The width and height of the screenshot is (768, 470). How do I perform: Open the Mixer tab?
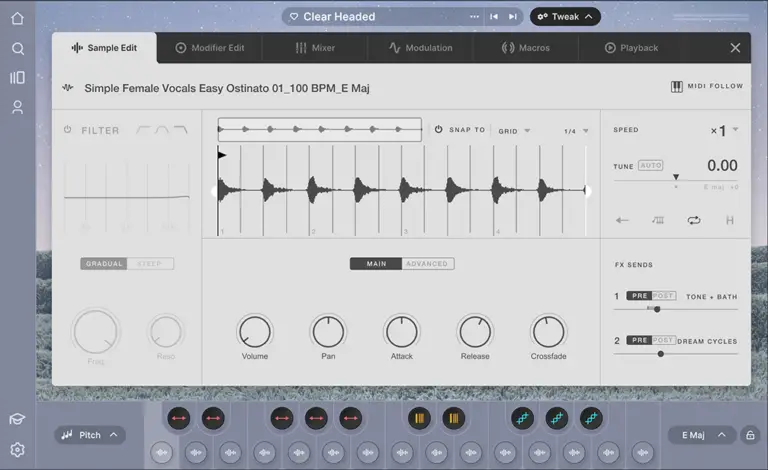(315, 47)
